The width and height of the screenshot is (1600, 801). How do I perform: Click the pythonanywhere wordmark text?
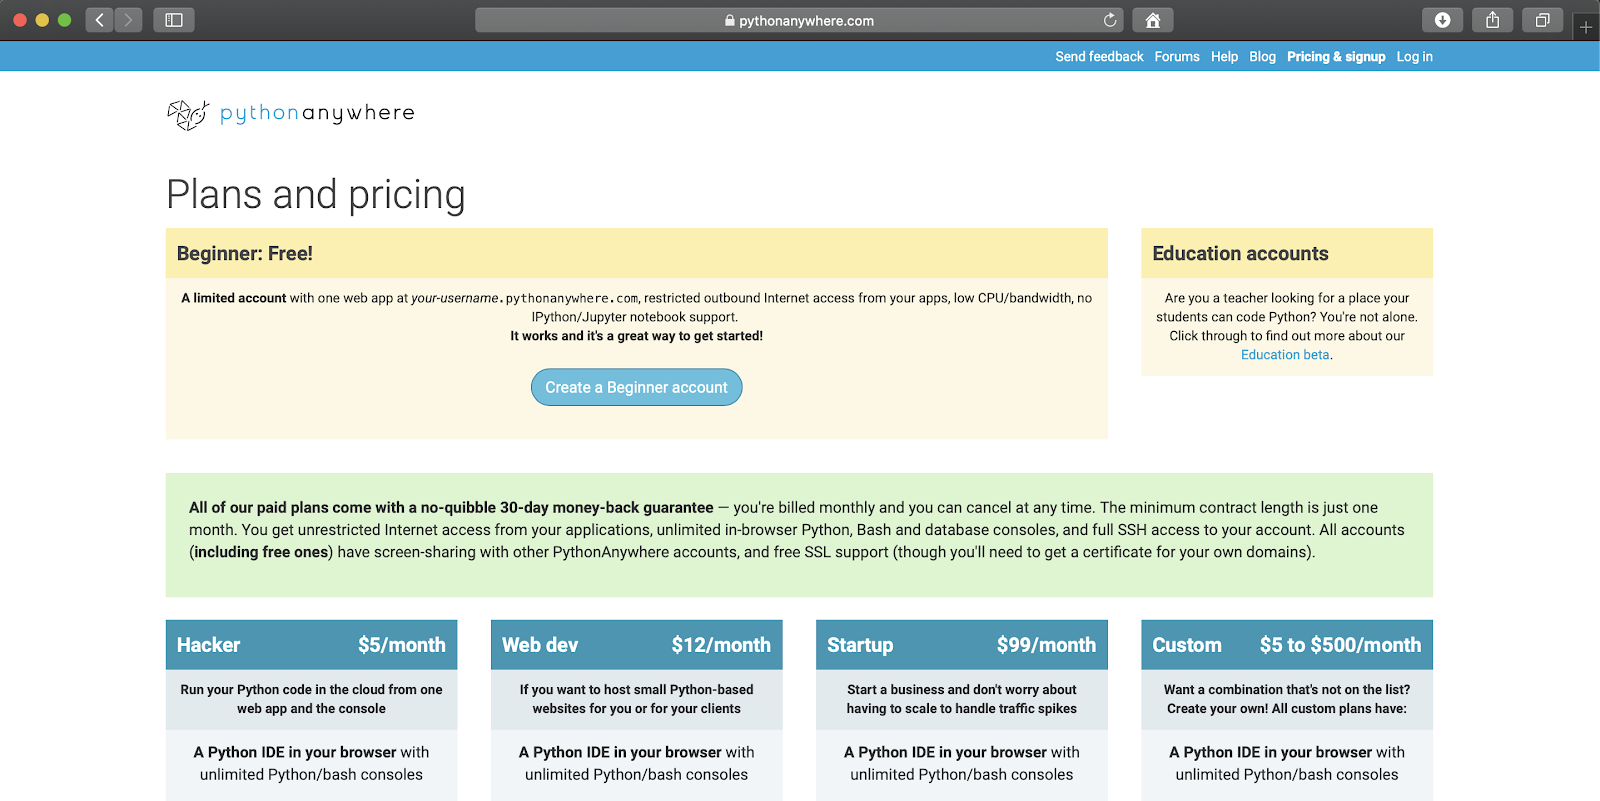317,113
